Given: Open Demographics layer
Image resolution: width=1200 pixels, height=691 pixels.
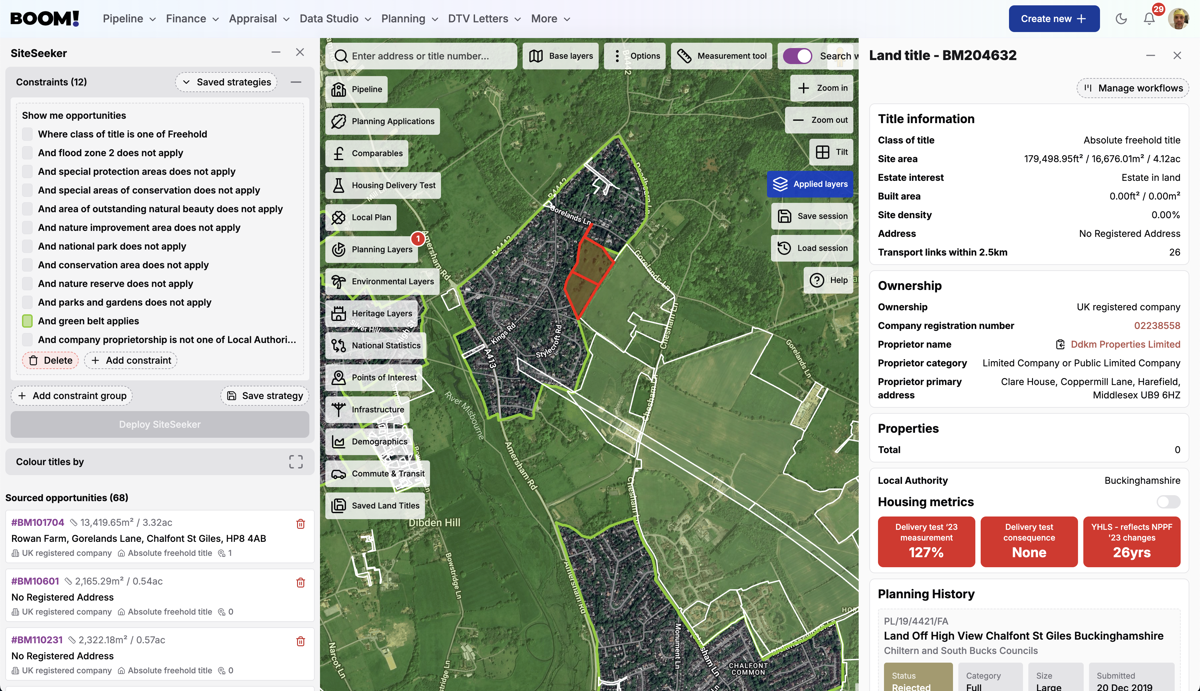Looking at the screenshot, I should click(370, 441).
